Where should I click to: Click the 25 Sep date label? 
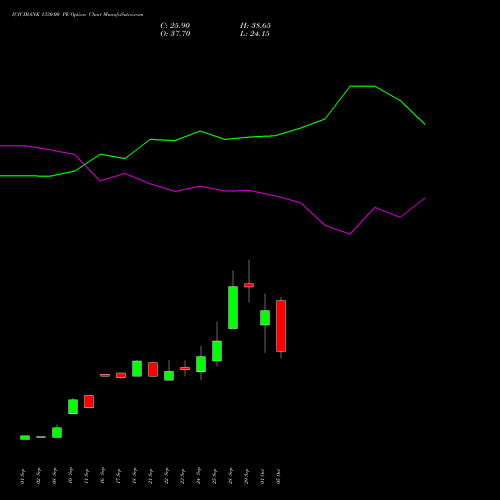point(214,476)
